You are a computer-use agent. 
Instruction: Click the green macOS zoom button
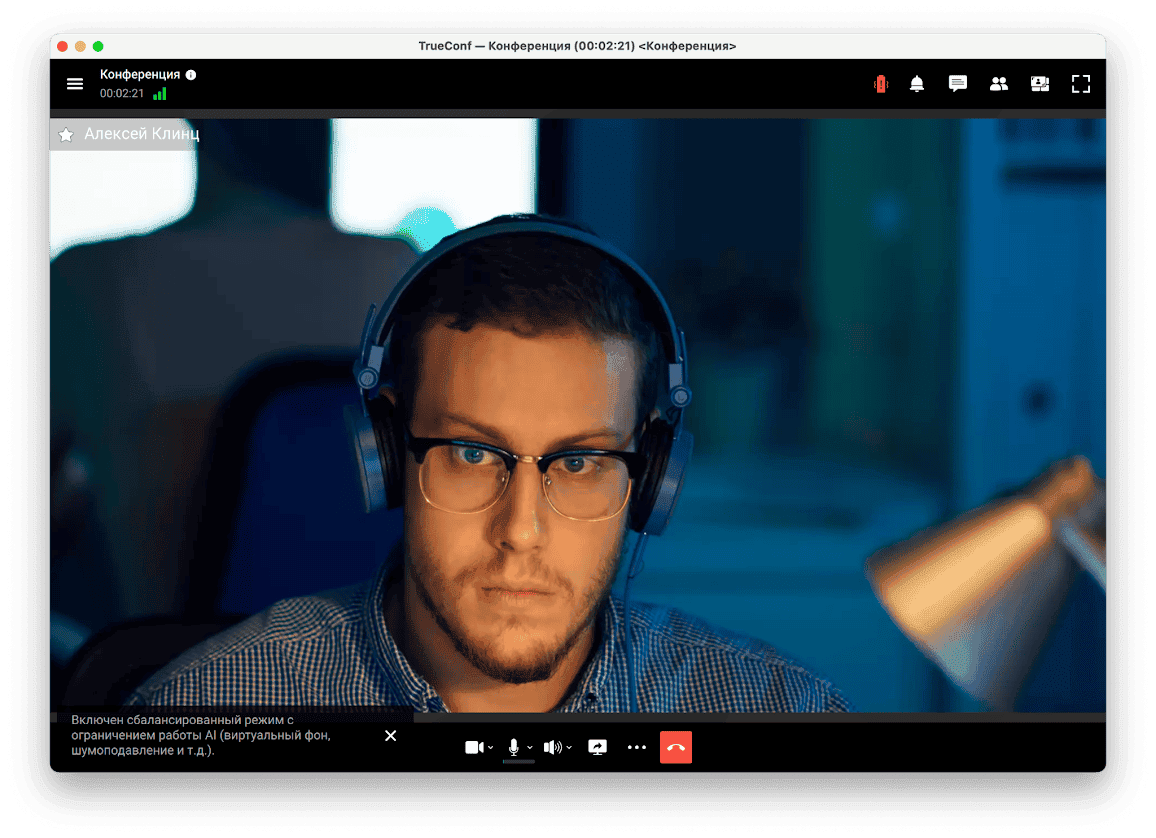(98, 46)
